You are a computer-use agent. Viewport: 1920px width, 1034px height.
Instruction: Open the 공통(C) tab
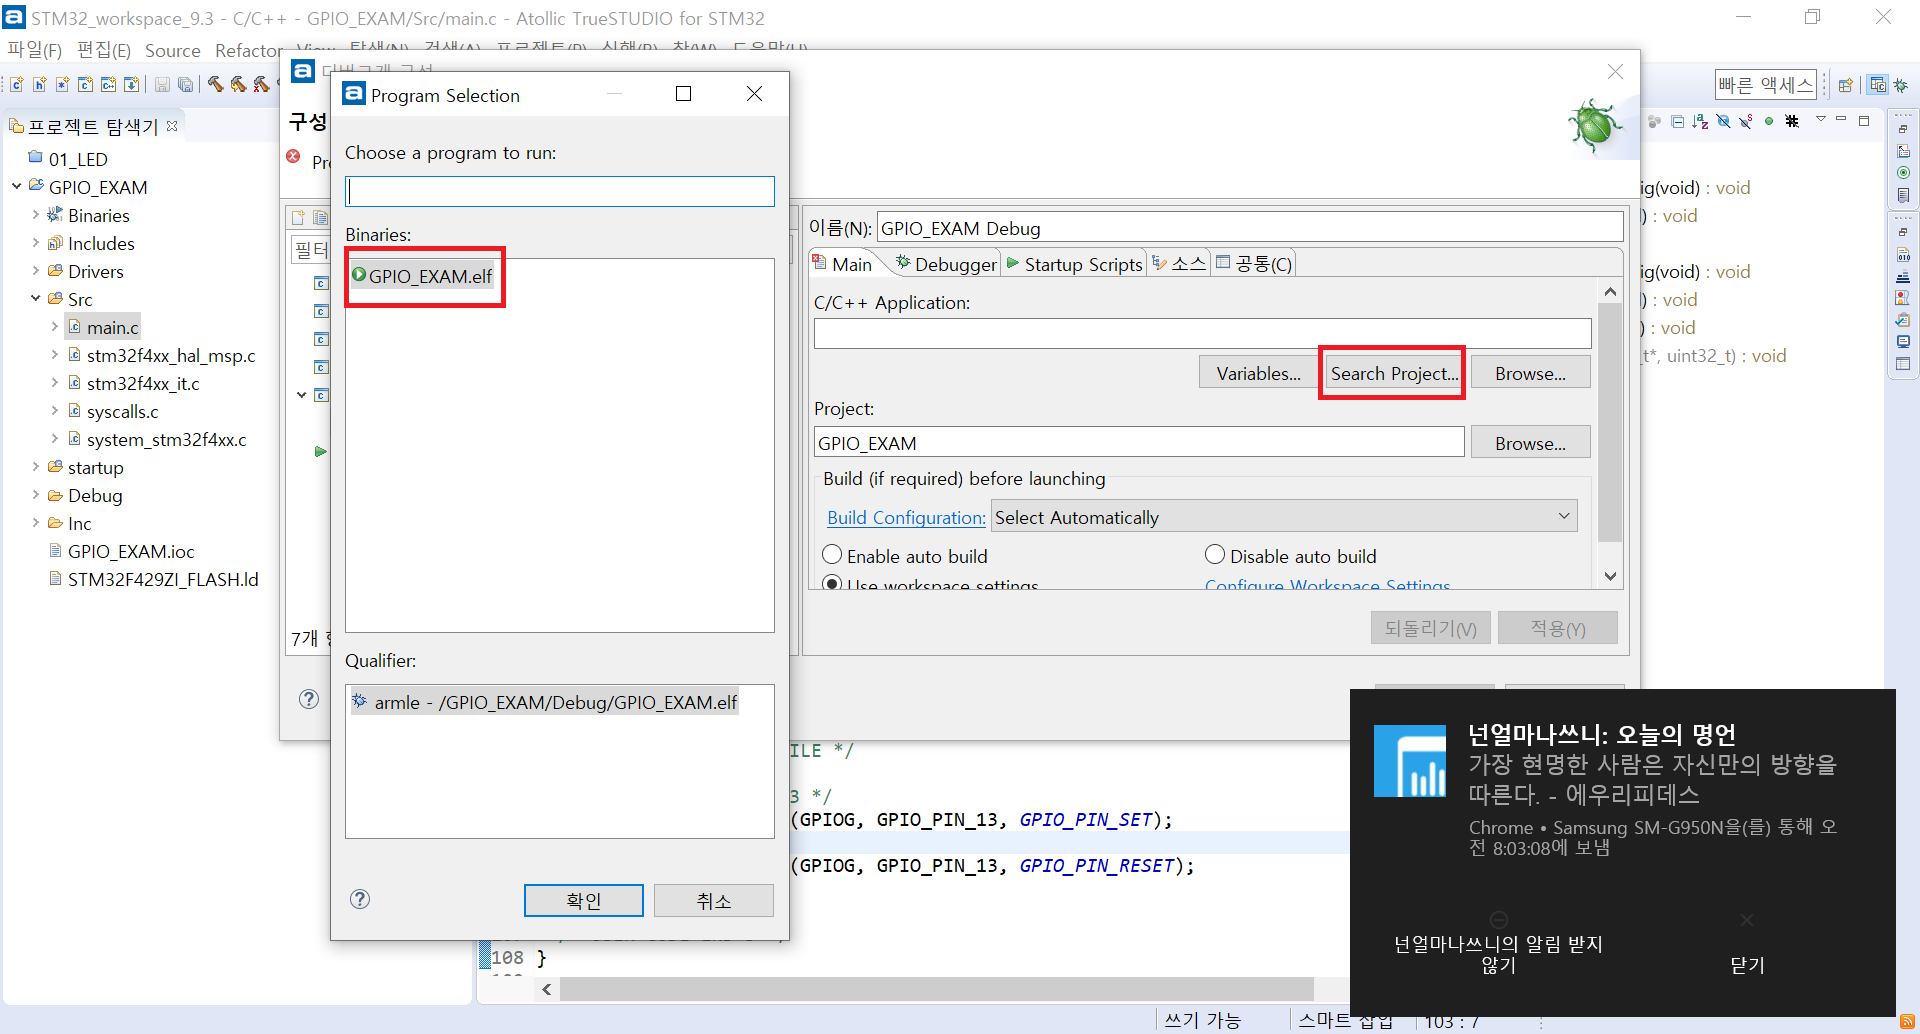(1254, 264)
